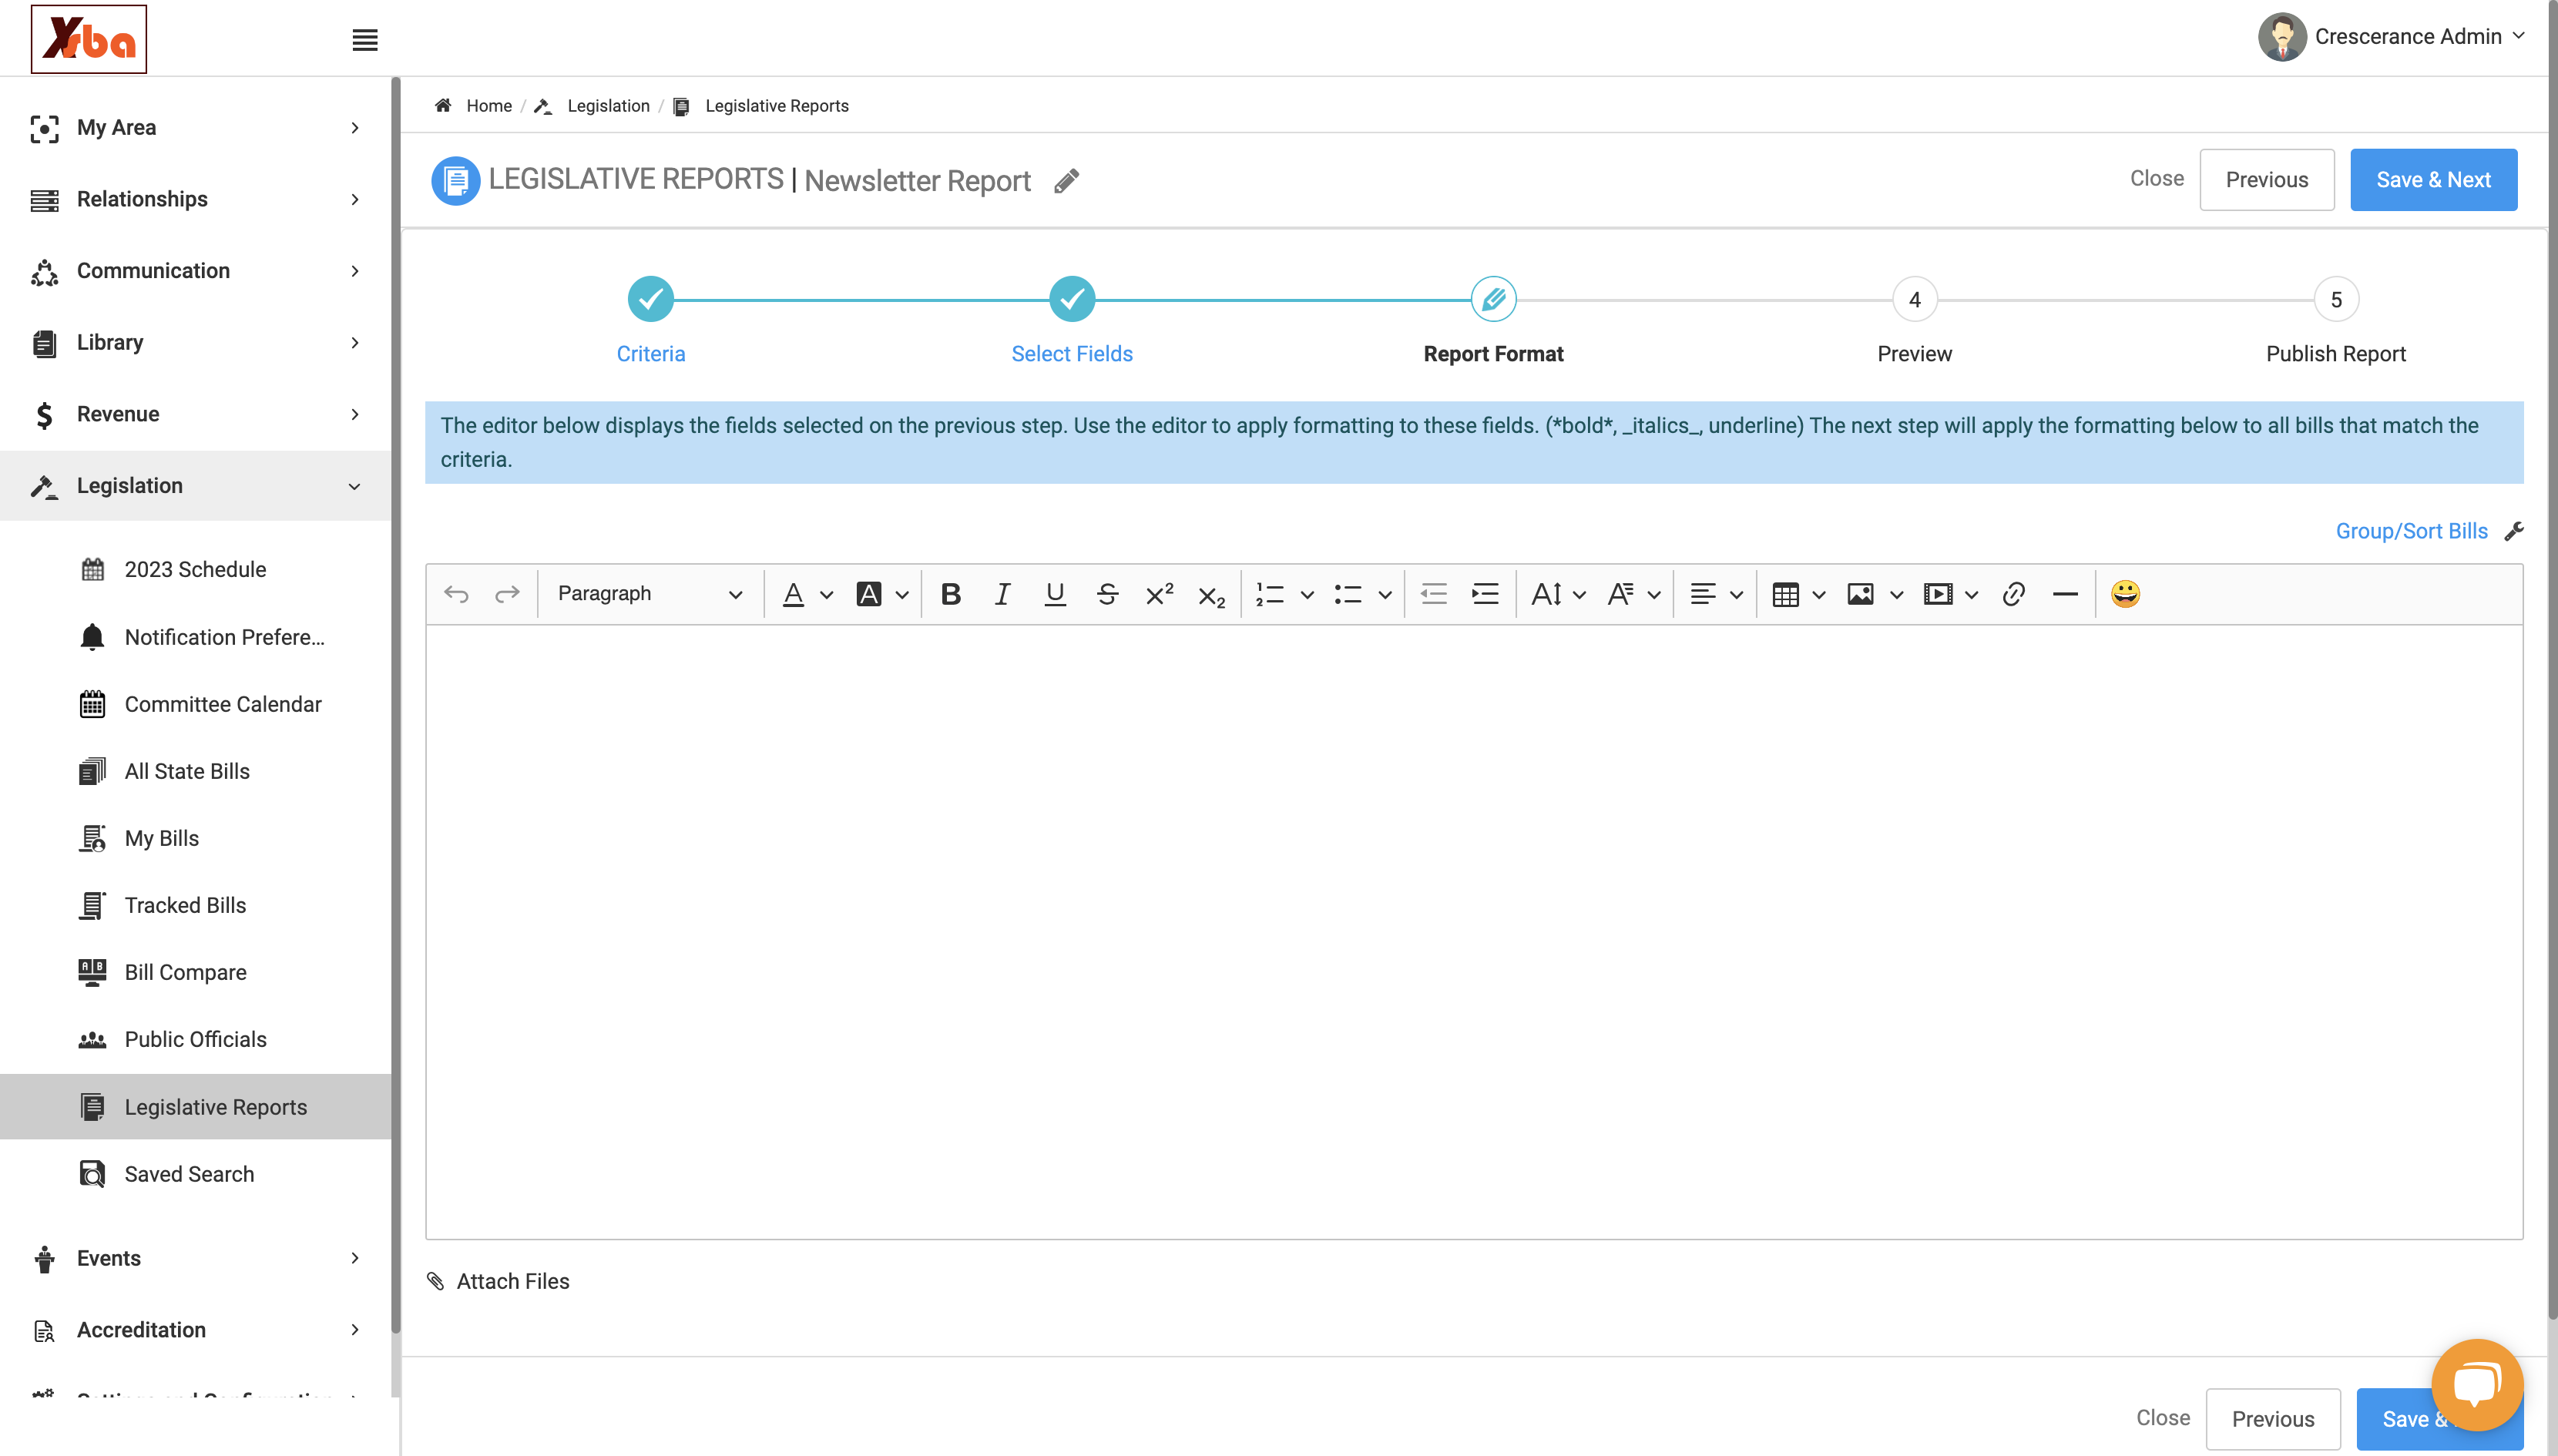Click the pencil icon to rename Newsletter Report
Image resolution: width=2558 pixels, height=1456 pixels.
1067,181
